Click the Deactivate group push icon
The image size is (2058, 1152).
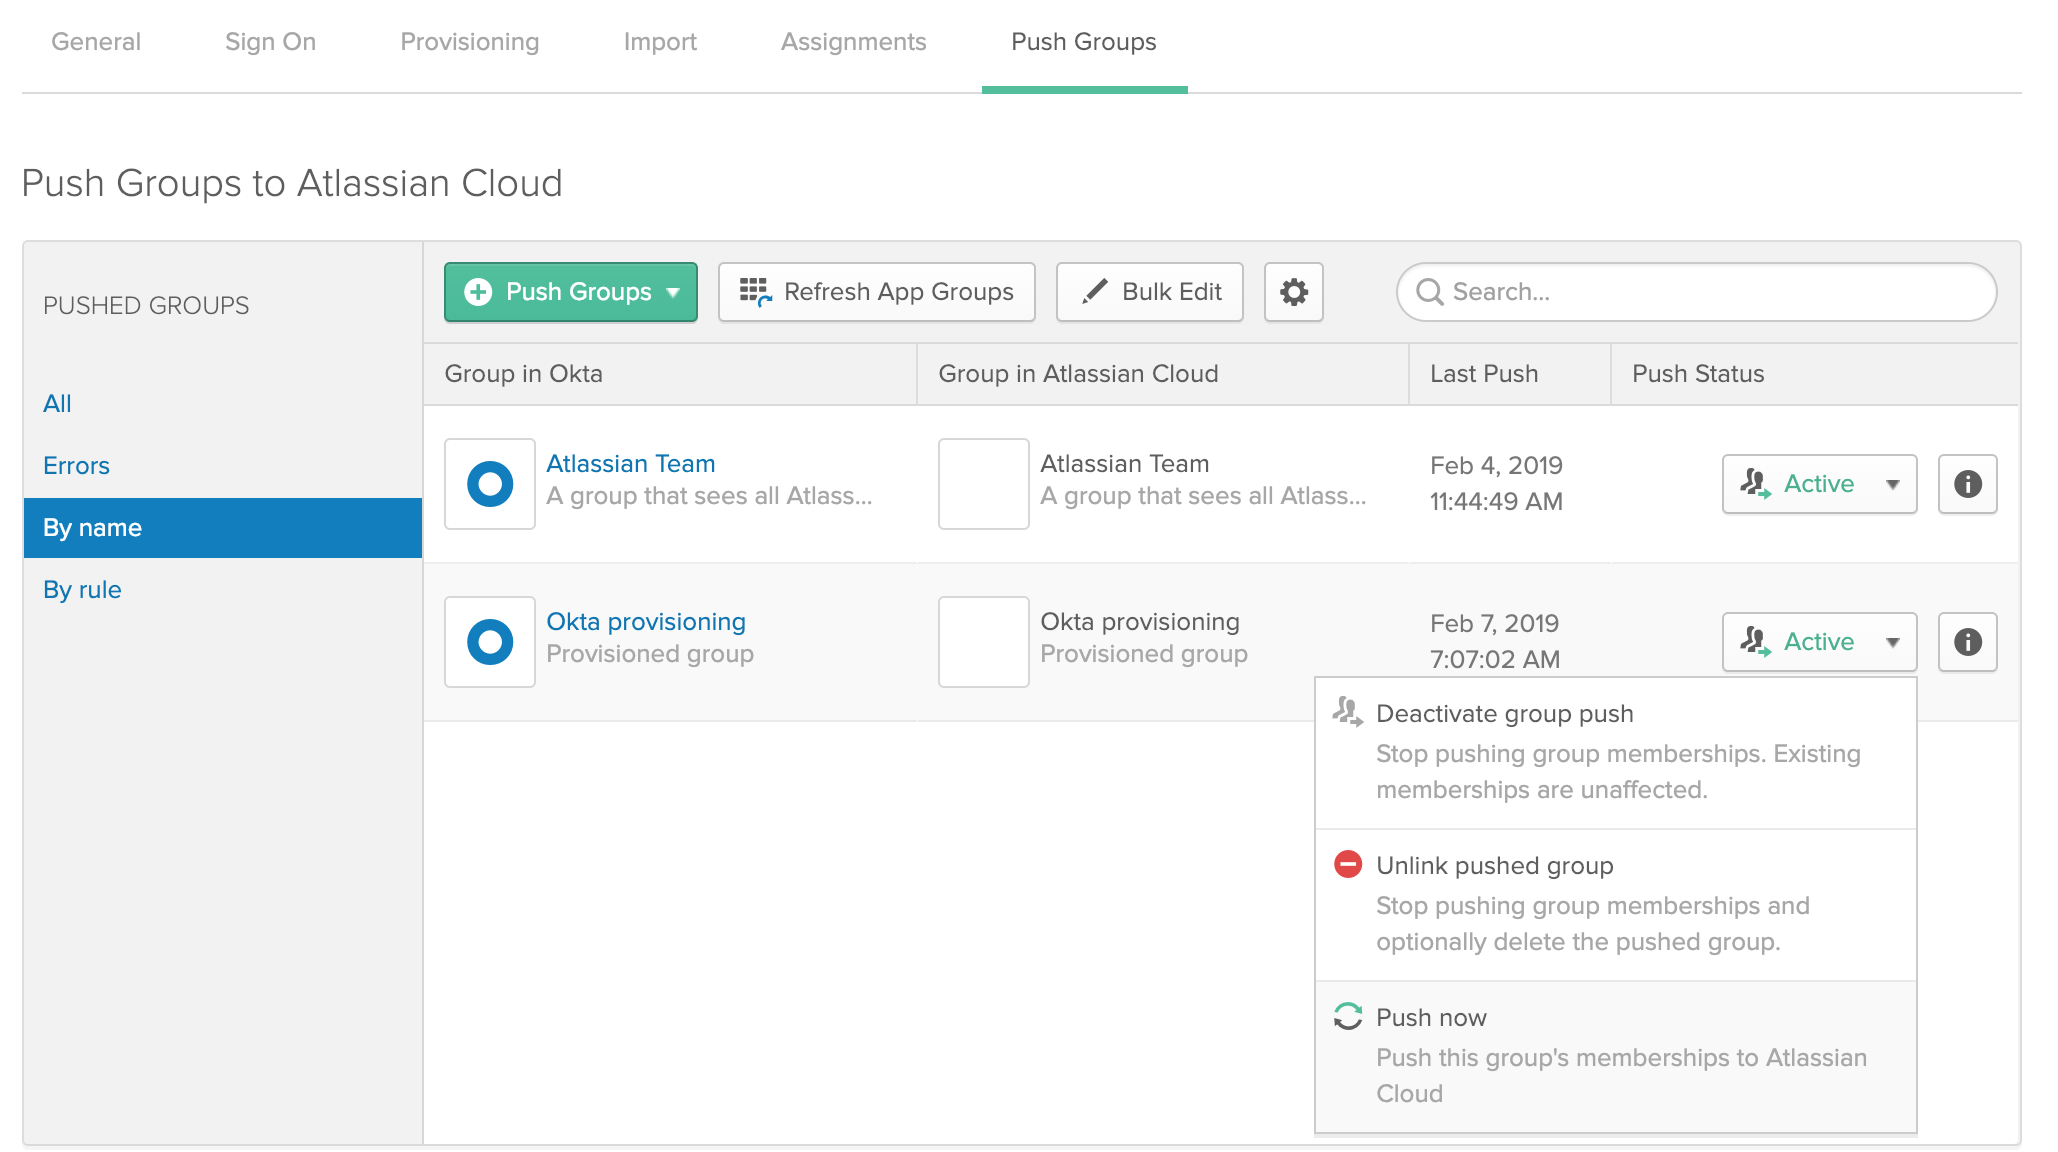click(1347, 712)
